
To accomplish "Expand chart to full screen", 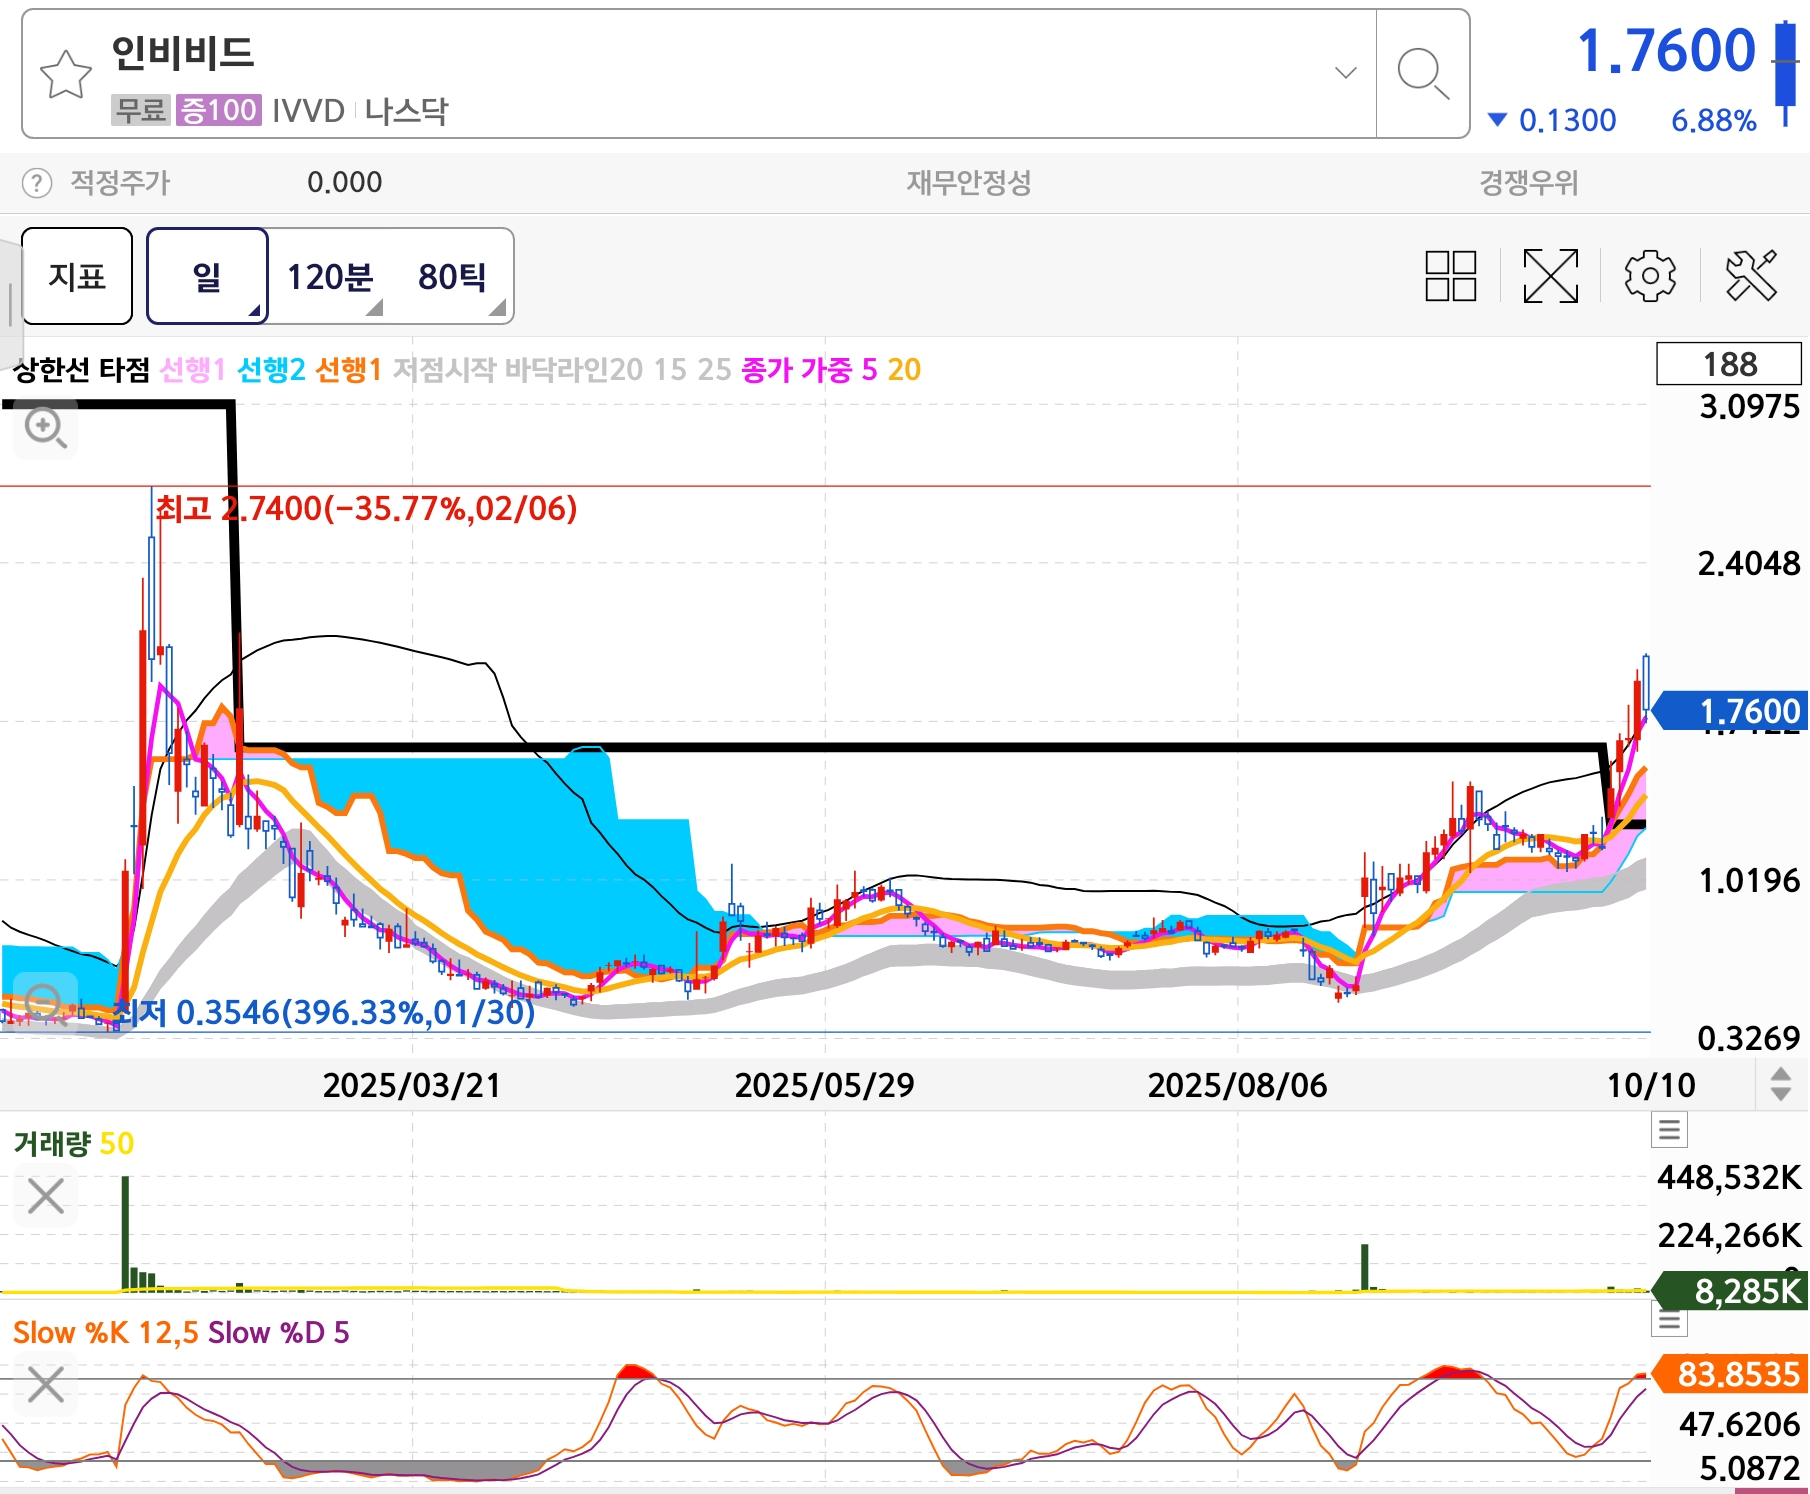I will [x=1551, y=276].
